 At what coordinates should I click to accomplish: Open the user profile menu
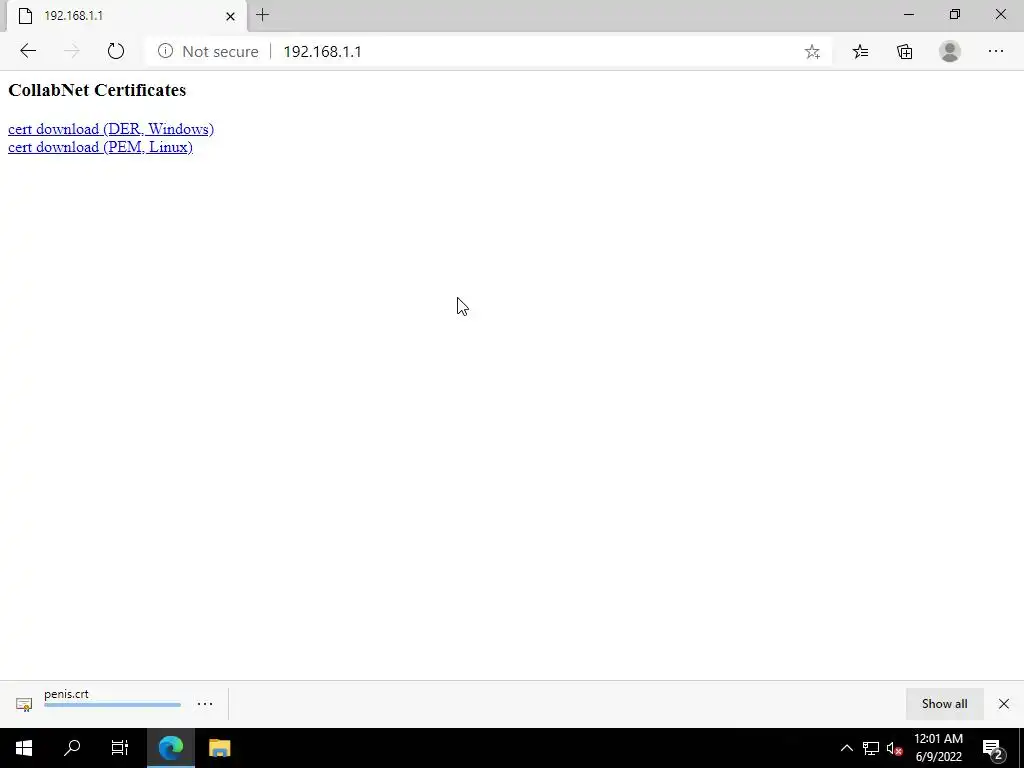[950, 52]
